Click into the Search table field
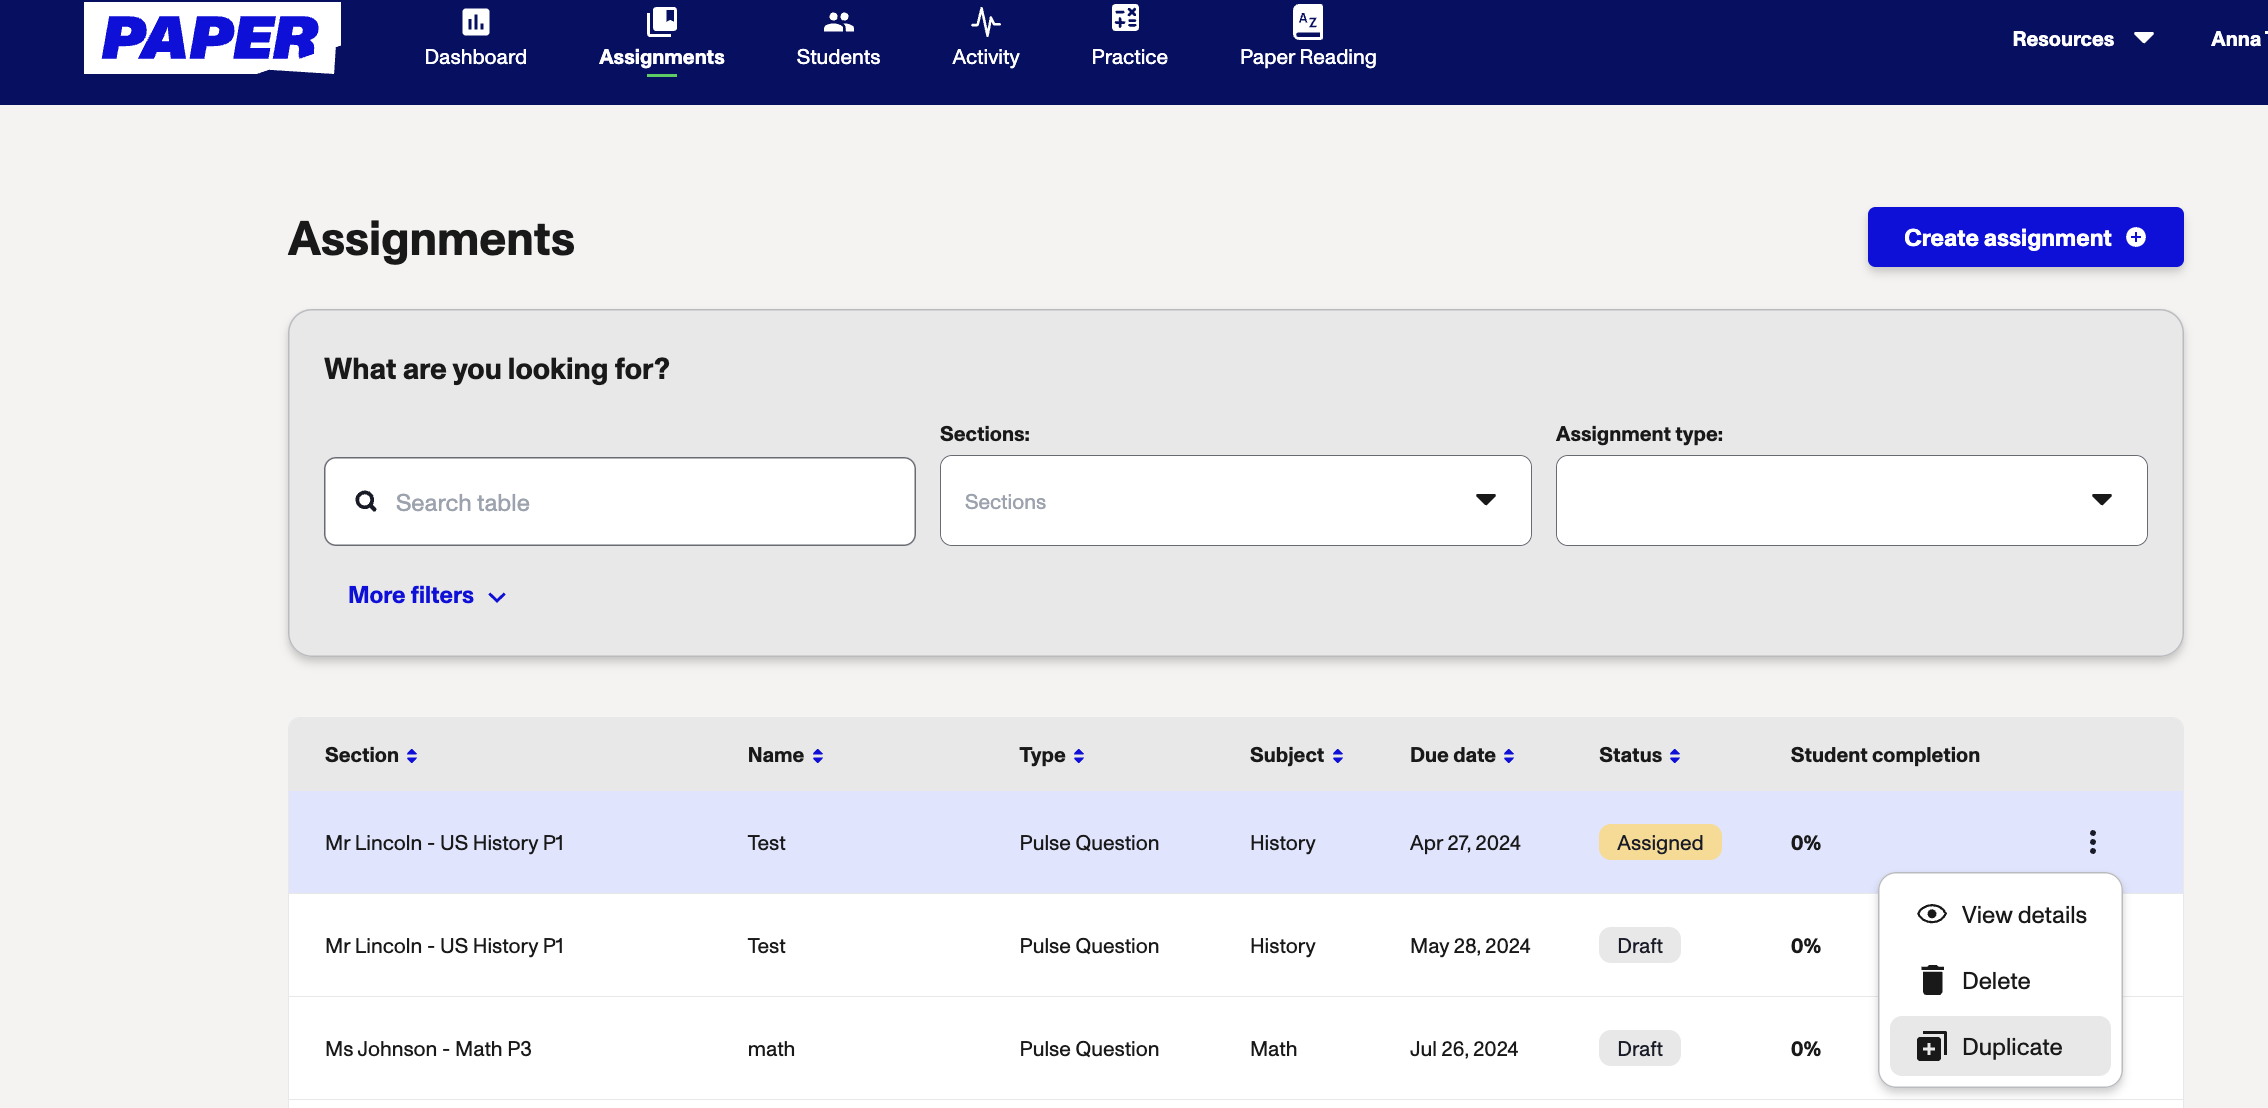 coord(619,501)
